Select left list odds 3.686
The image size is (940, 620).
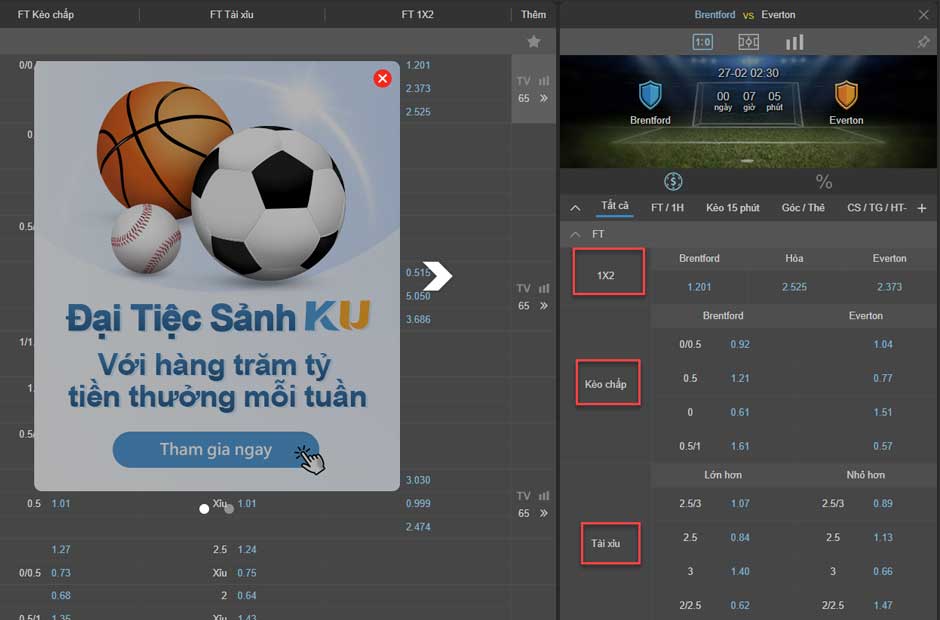[x=418, y=320]
